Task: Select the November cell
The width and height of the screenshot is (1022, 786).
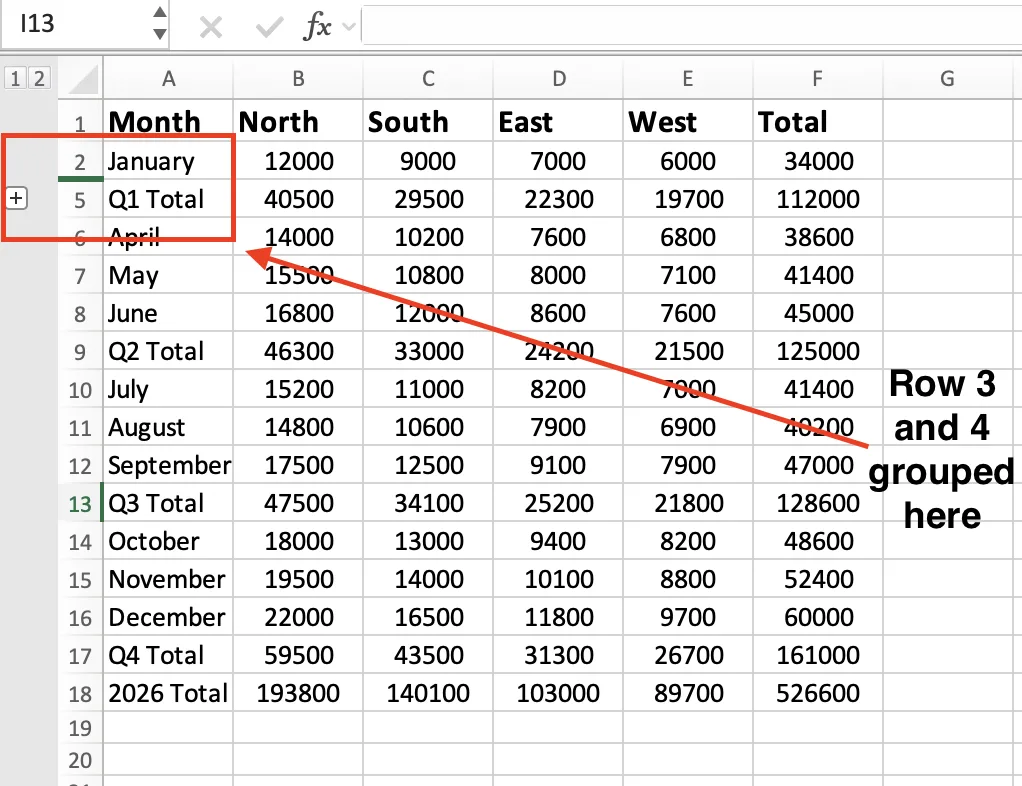Action: click(x=168, y=579)
